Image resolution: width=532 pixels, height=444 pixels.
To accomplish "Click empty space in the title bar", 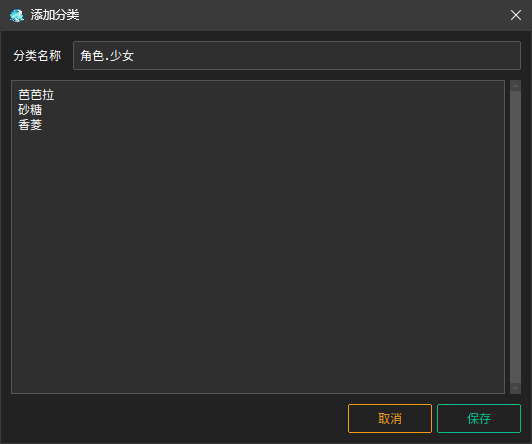I will pos(292,15).
